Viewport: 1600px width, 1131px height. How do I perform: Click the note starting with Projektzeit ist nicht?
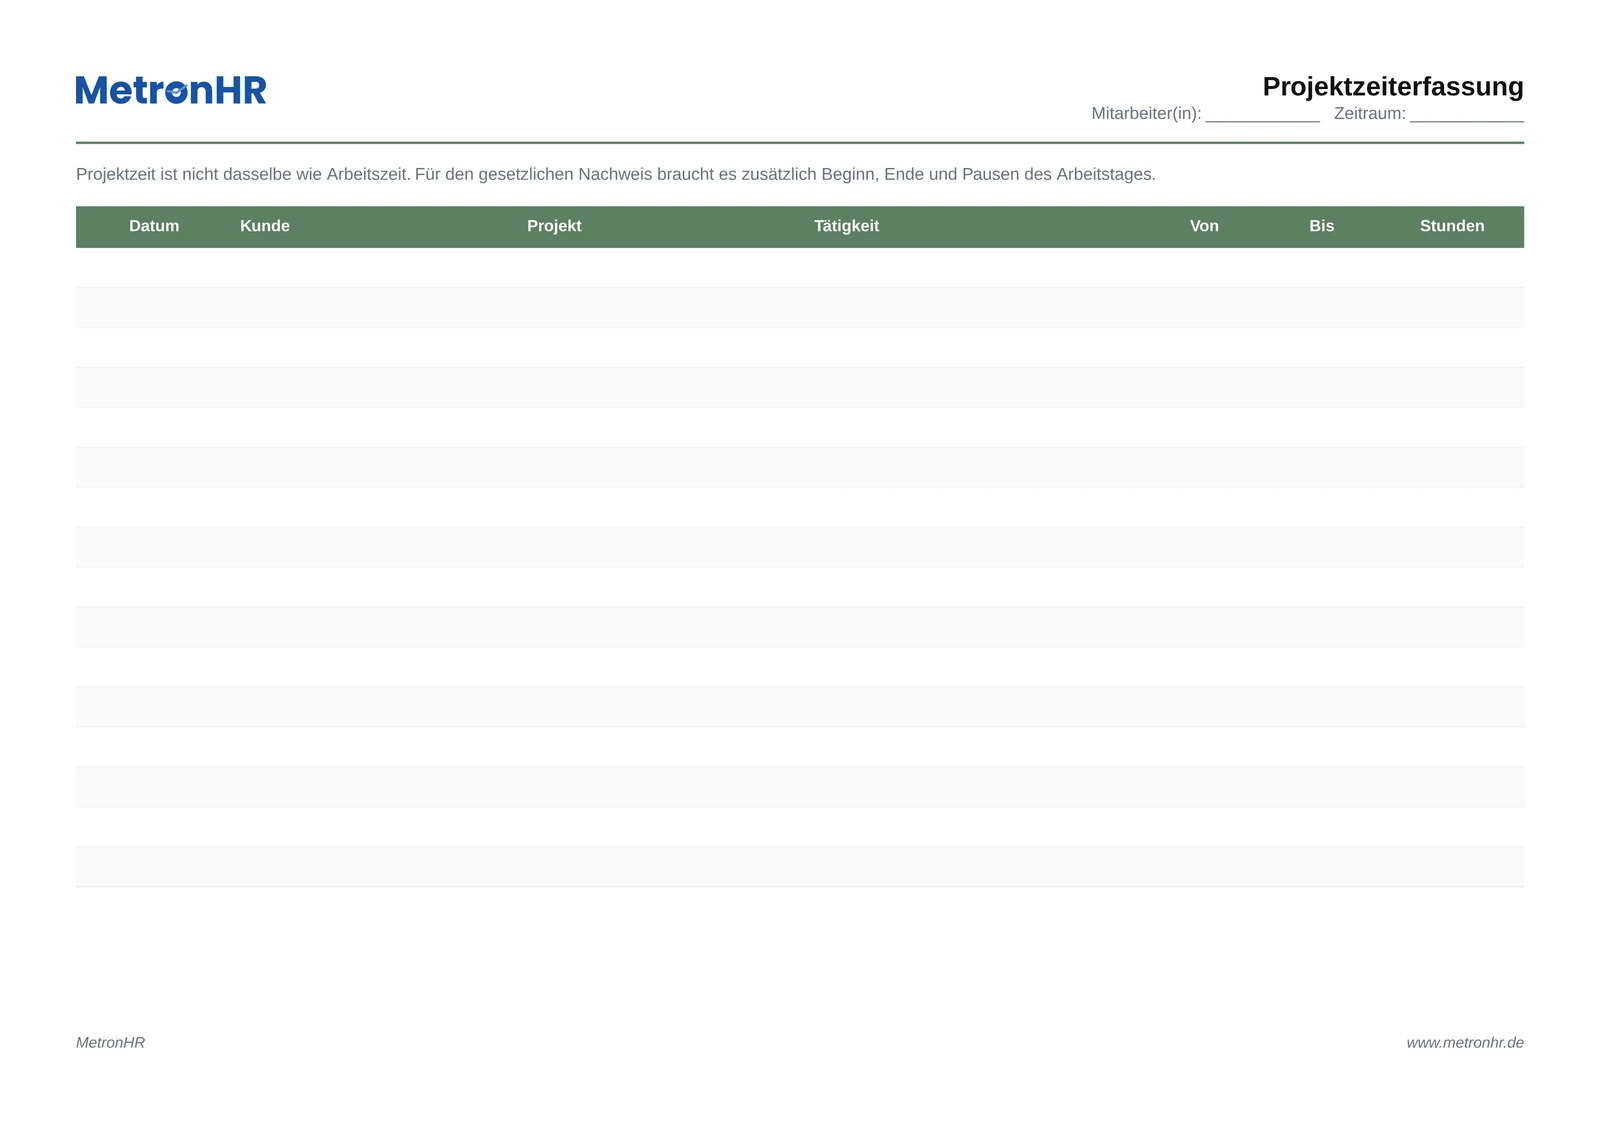[x=616, y=174]
